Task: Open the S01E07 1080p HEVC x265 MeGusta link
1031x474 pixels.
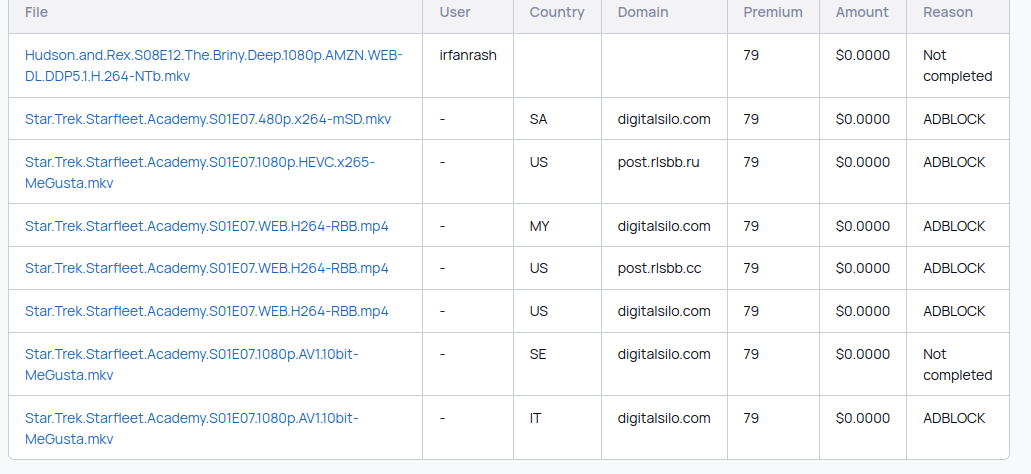Action: [200, 172]
